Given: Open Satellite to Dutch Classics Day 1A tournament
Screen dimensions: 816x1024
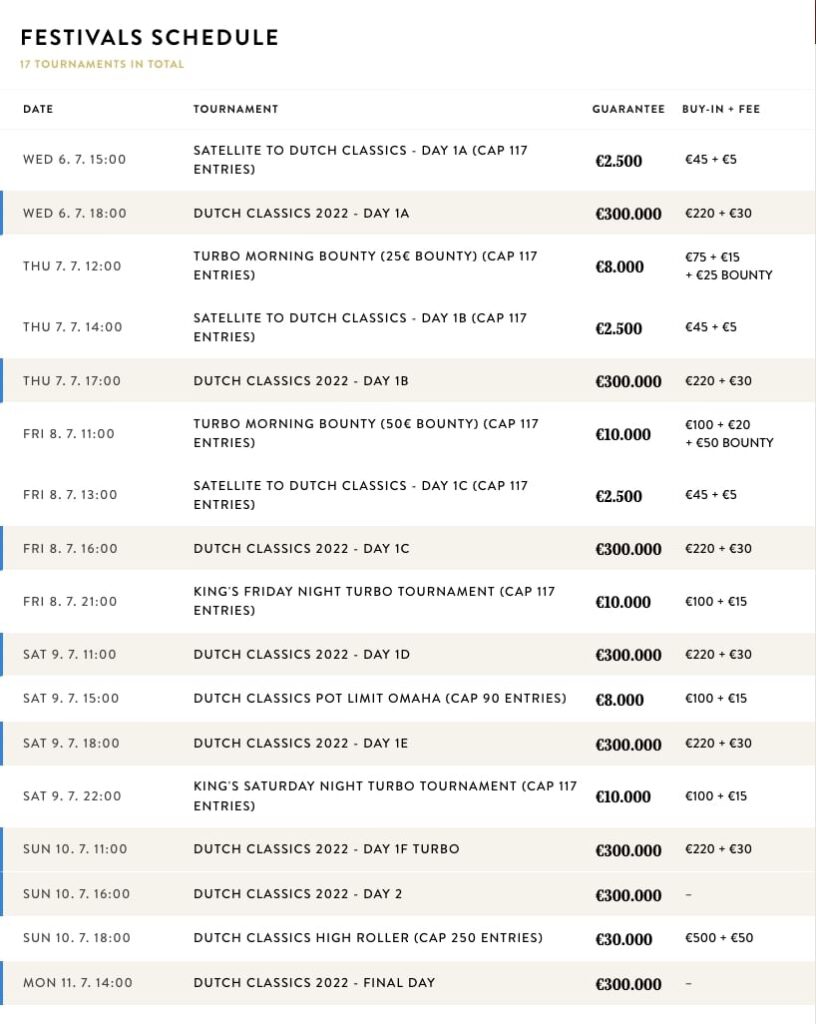Looking at the screenshot, I should click(360, 160).
